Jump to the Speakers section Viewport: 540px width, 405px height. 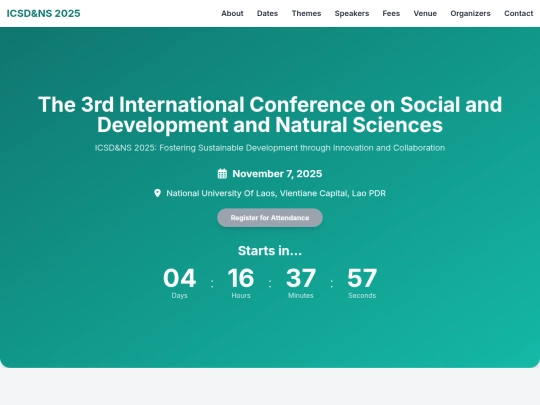[352, 13]
